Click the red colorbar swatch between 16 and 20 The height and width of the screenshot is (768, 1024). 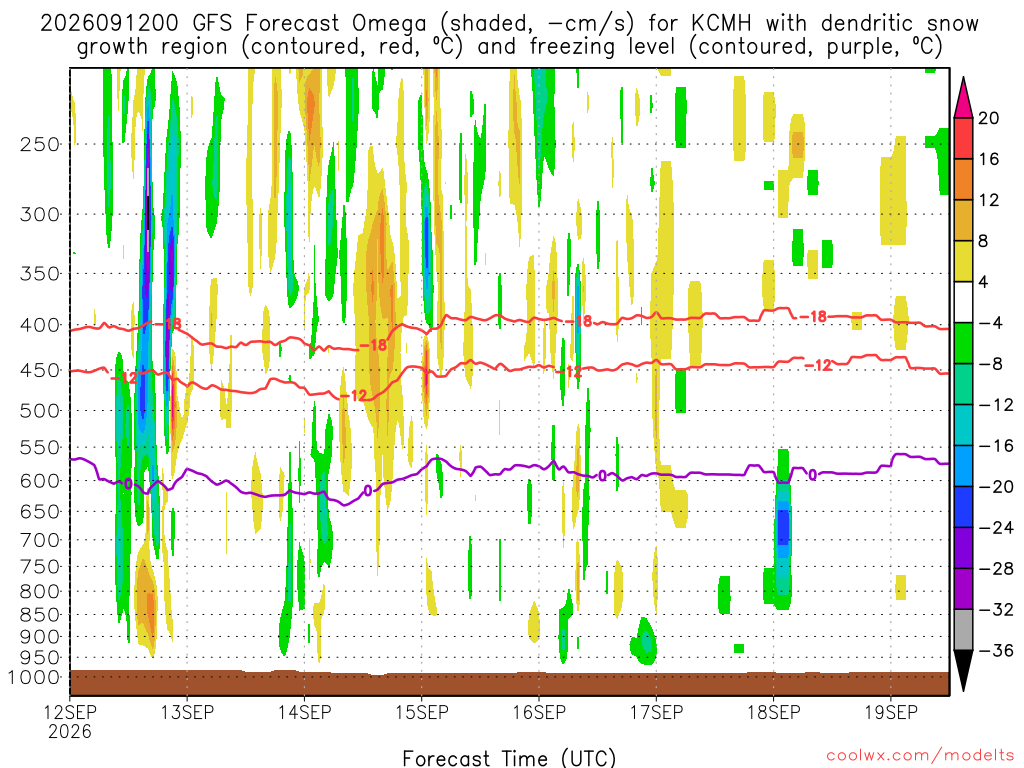(x=963, y=138)
